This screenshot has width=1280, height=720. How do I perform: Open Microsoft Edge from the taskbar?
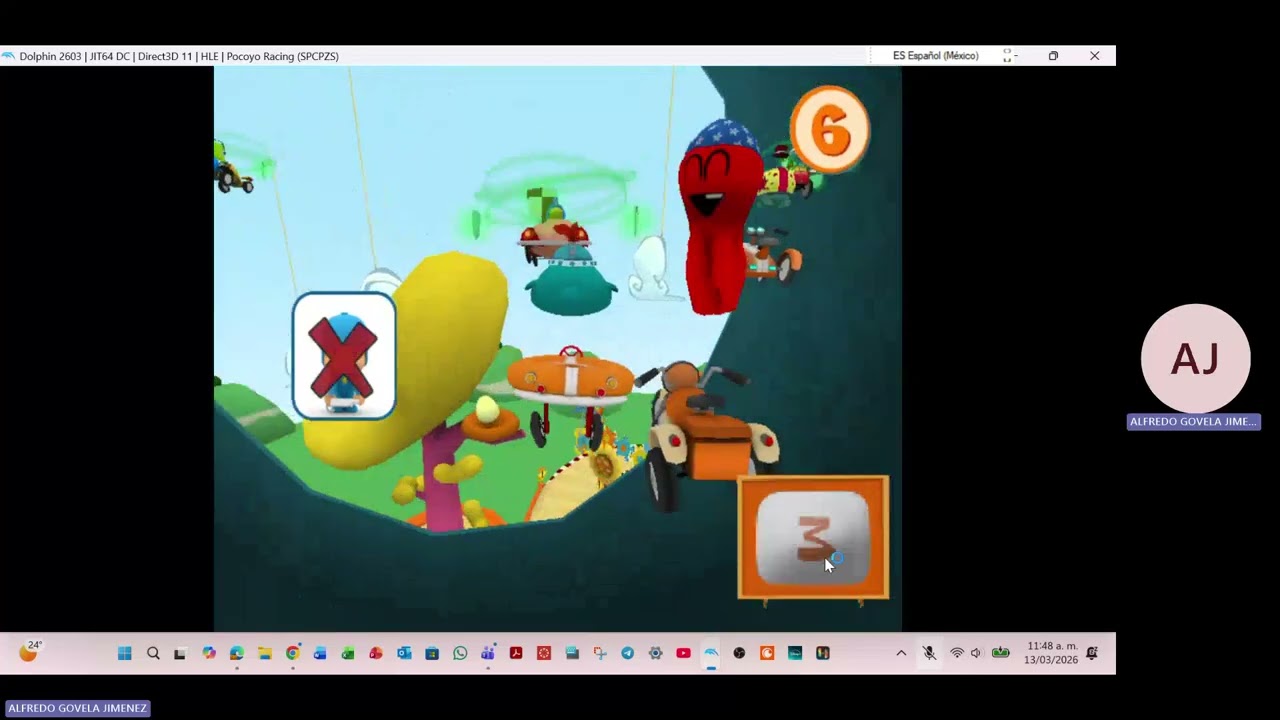(236, 653)
